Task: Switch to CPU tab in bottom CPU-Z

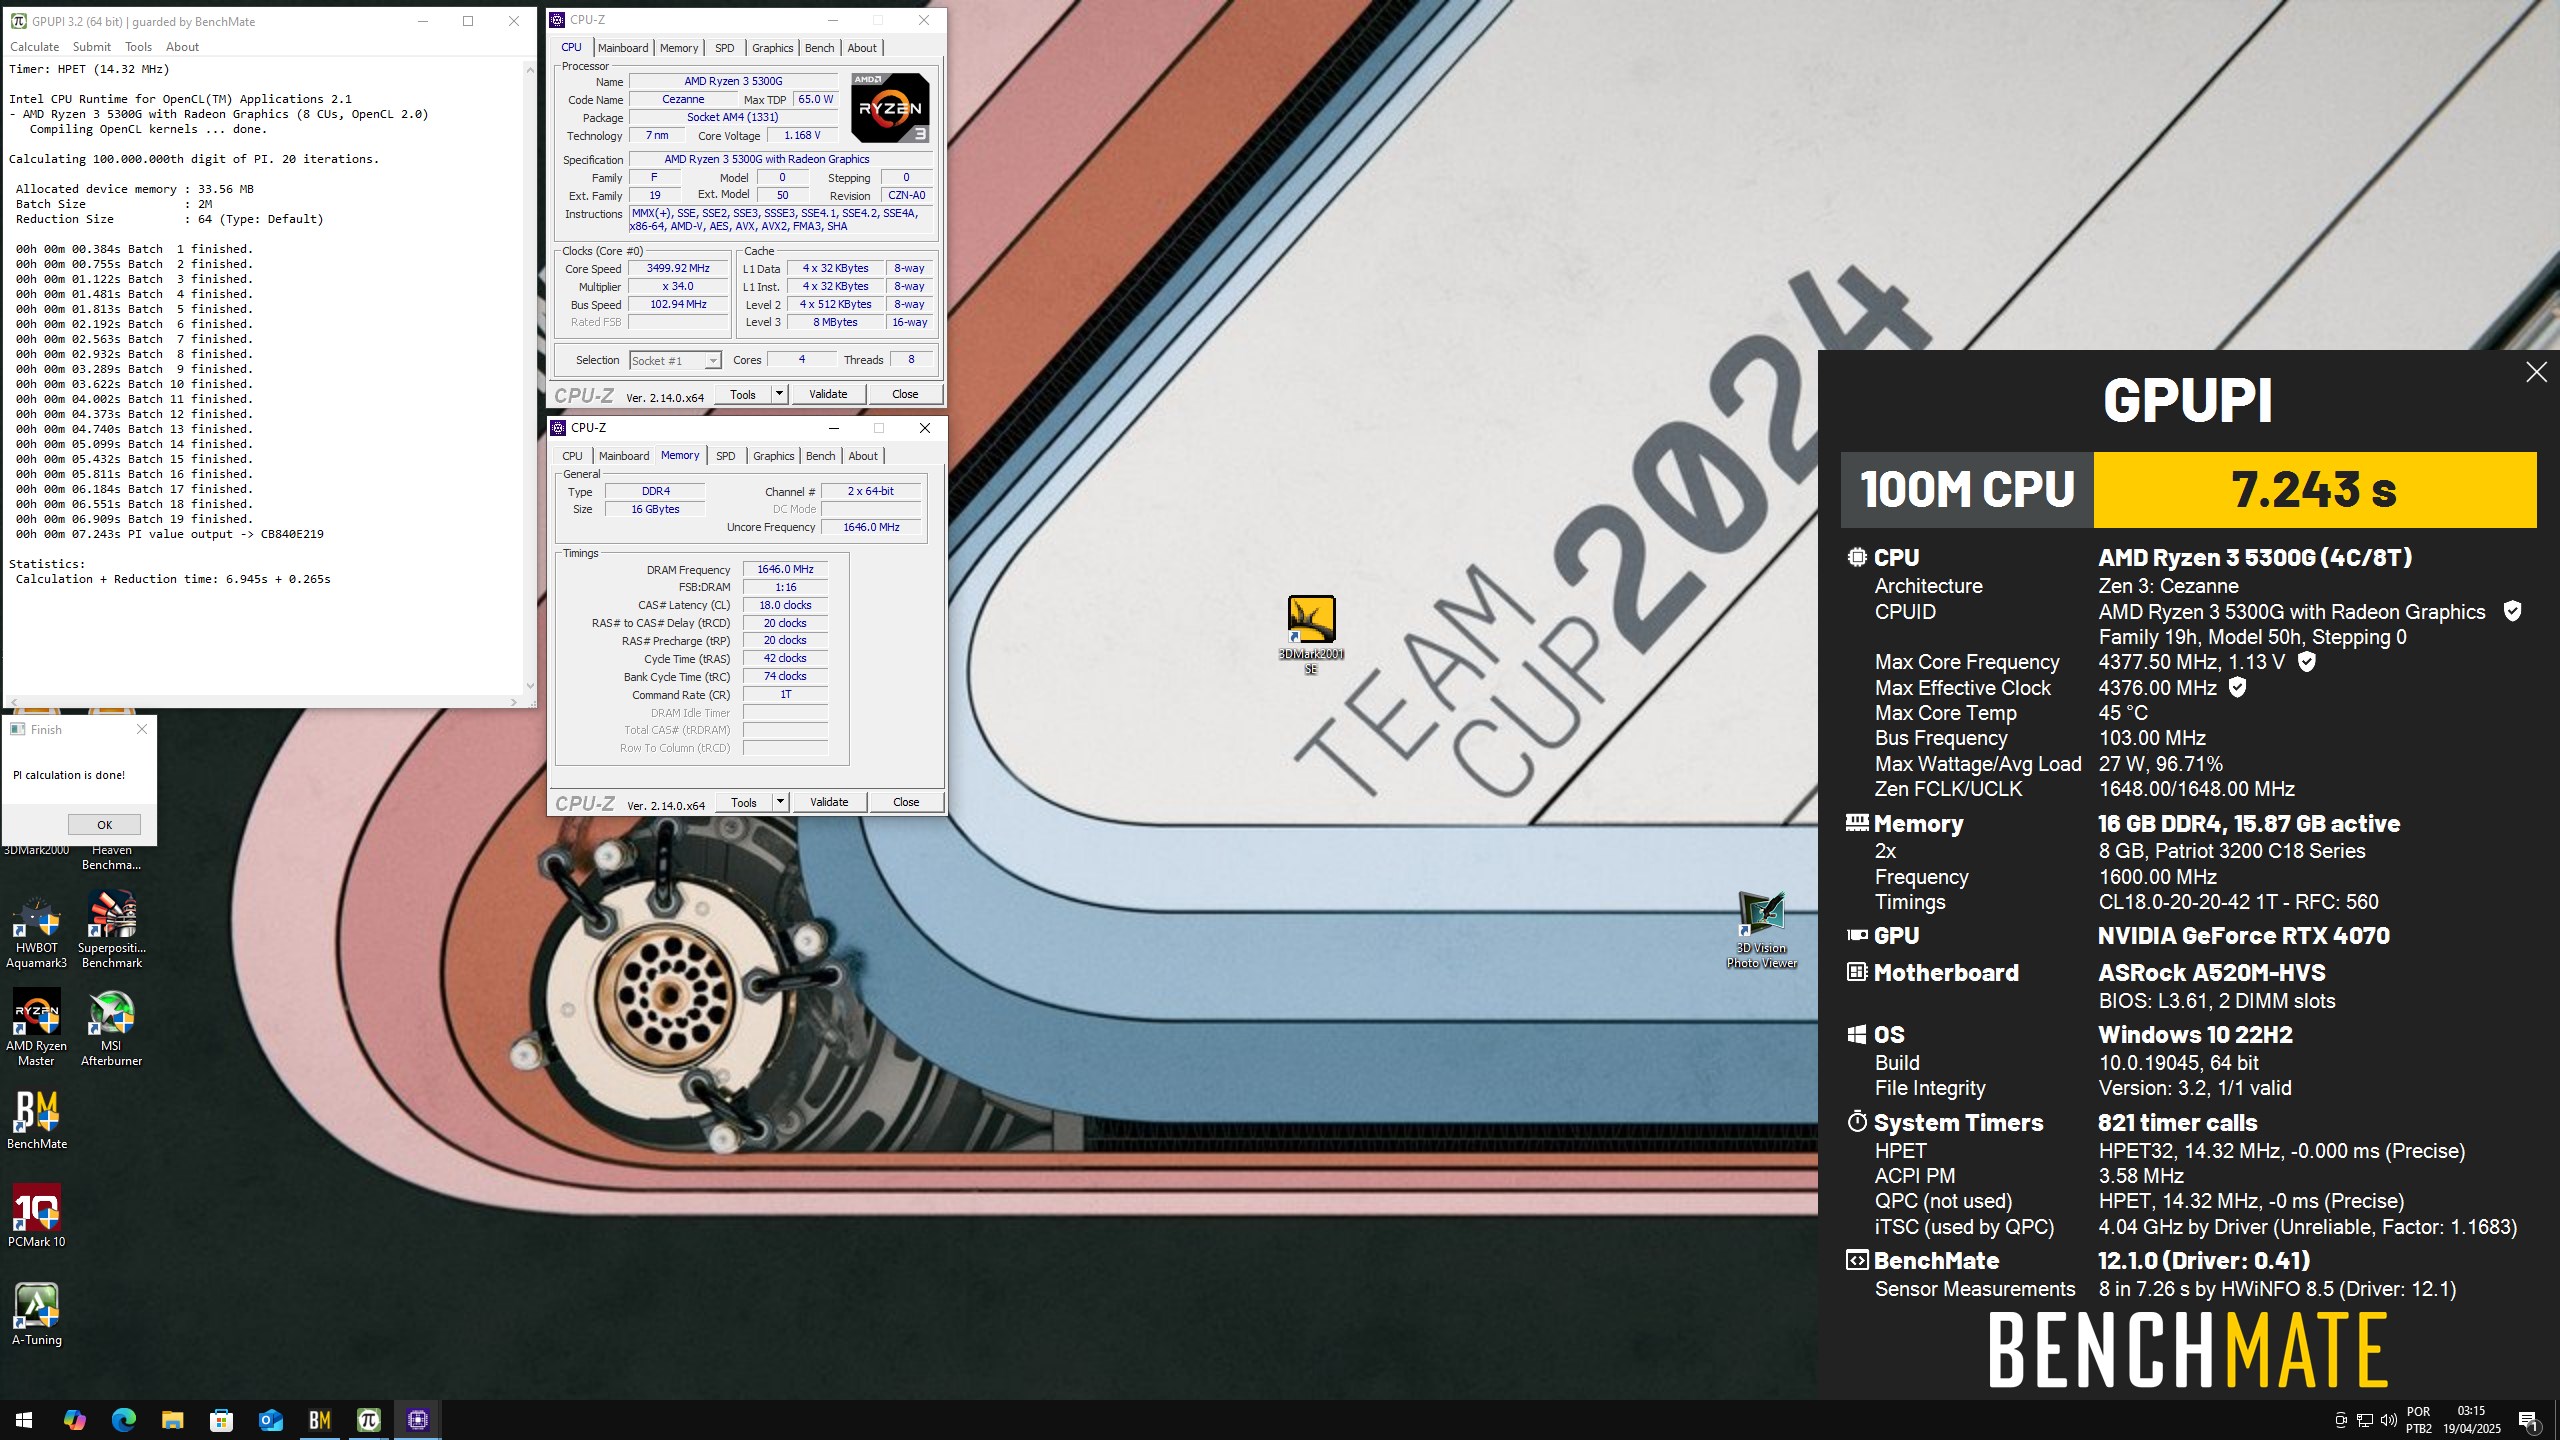Action: (572, 456)
